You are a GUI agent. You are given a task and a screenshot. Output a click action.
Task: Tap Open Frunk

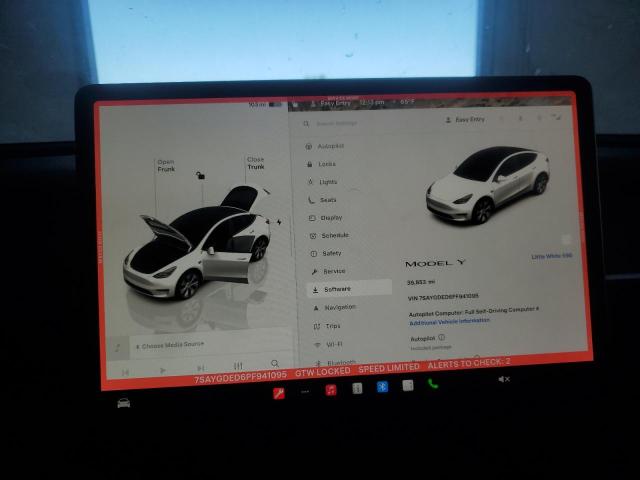166,166
